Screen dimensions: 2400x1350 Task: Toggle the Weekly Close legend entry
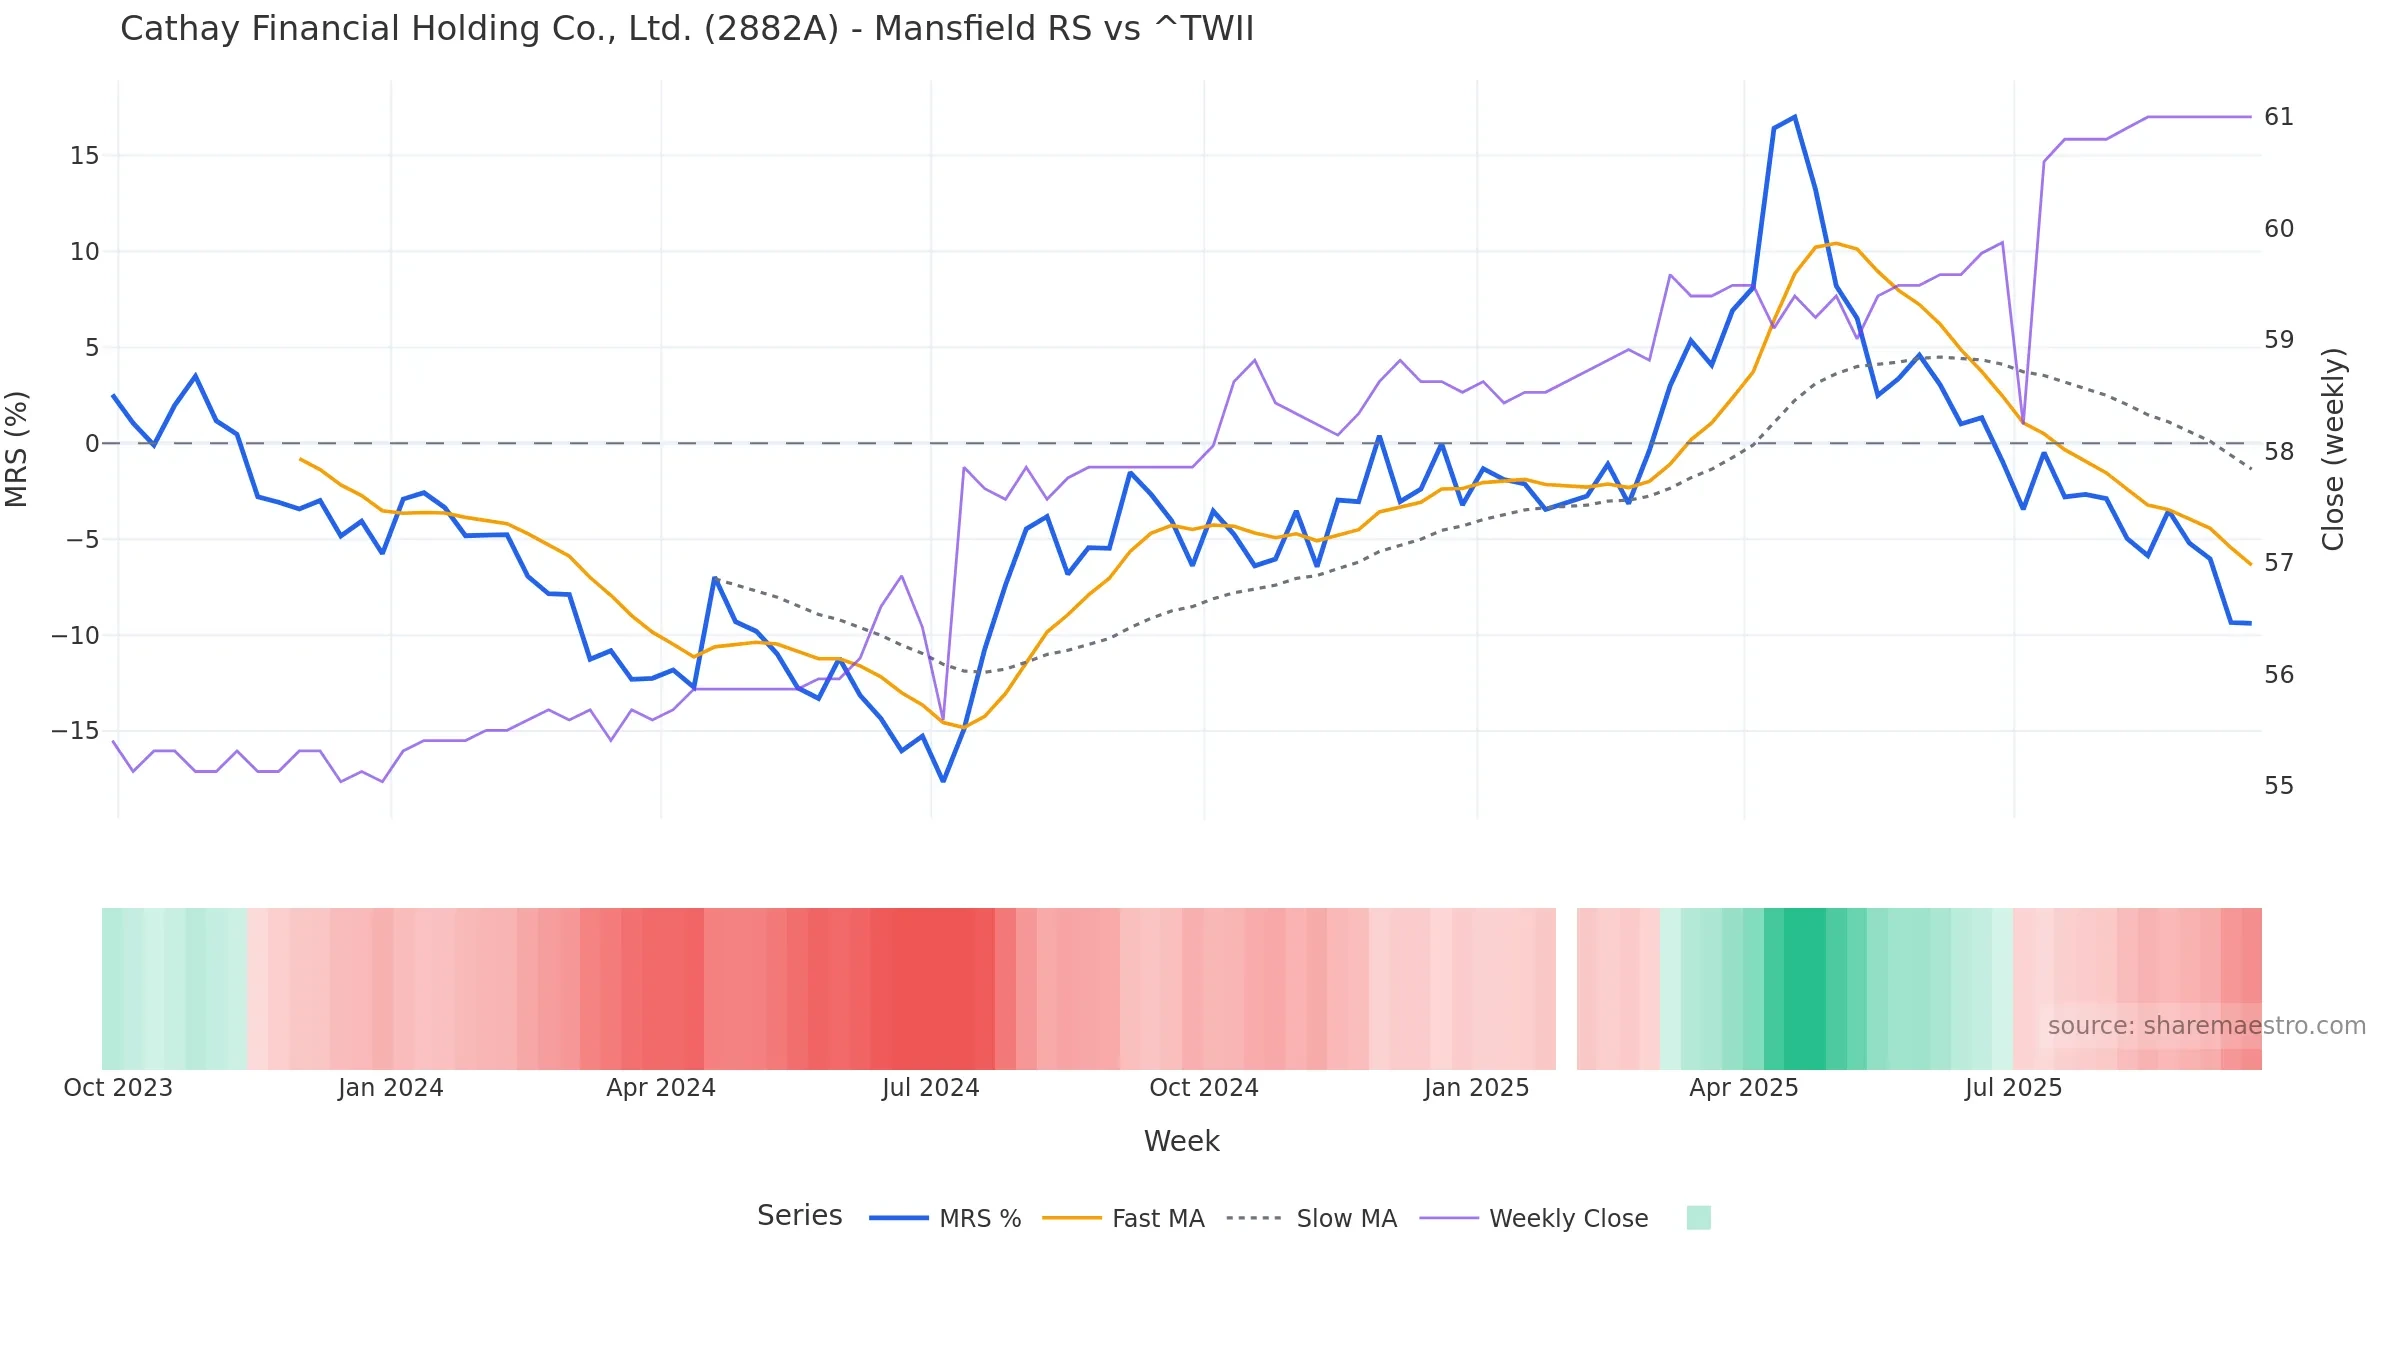pos(1533,1218)
